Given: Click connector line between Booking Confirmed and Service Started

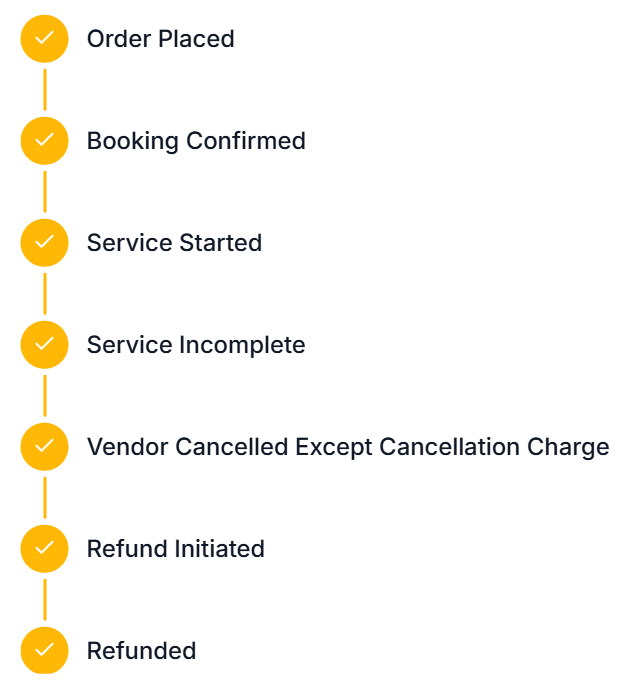Looking at the screenshot, I should point(44,192).
